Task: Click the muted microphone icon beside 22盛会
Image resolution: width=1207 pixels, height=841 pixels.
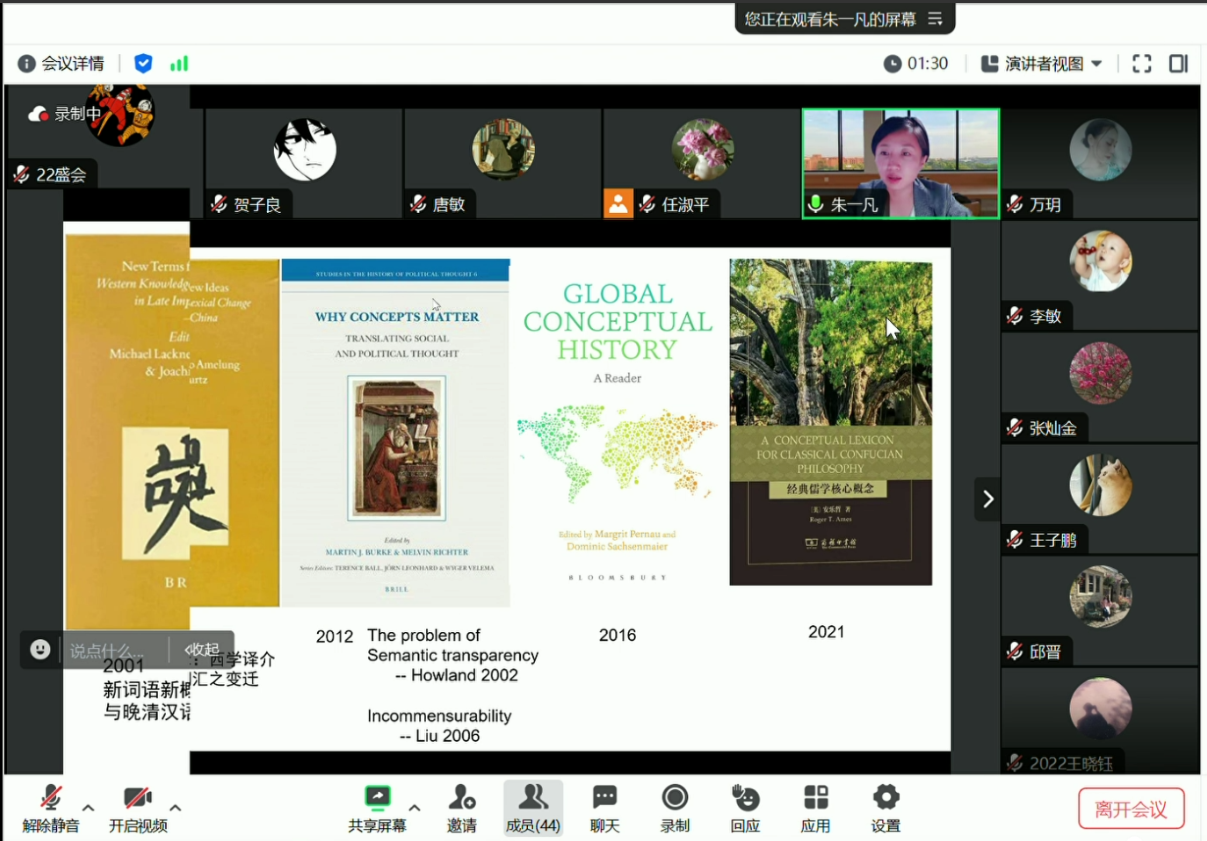Action: point(21,175)
